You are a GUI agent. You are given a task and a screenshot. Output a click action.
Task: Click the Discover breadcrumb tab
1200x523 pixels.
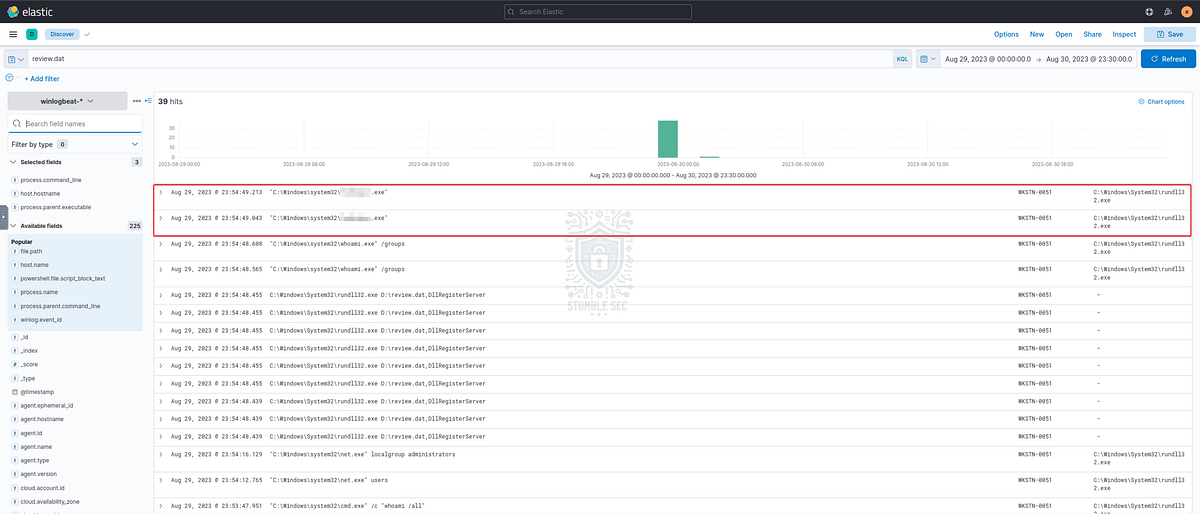[62, 34]
